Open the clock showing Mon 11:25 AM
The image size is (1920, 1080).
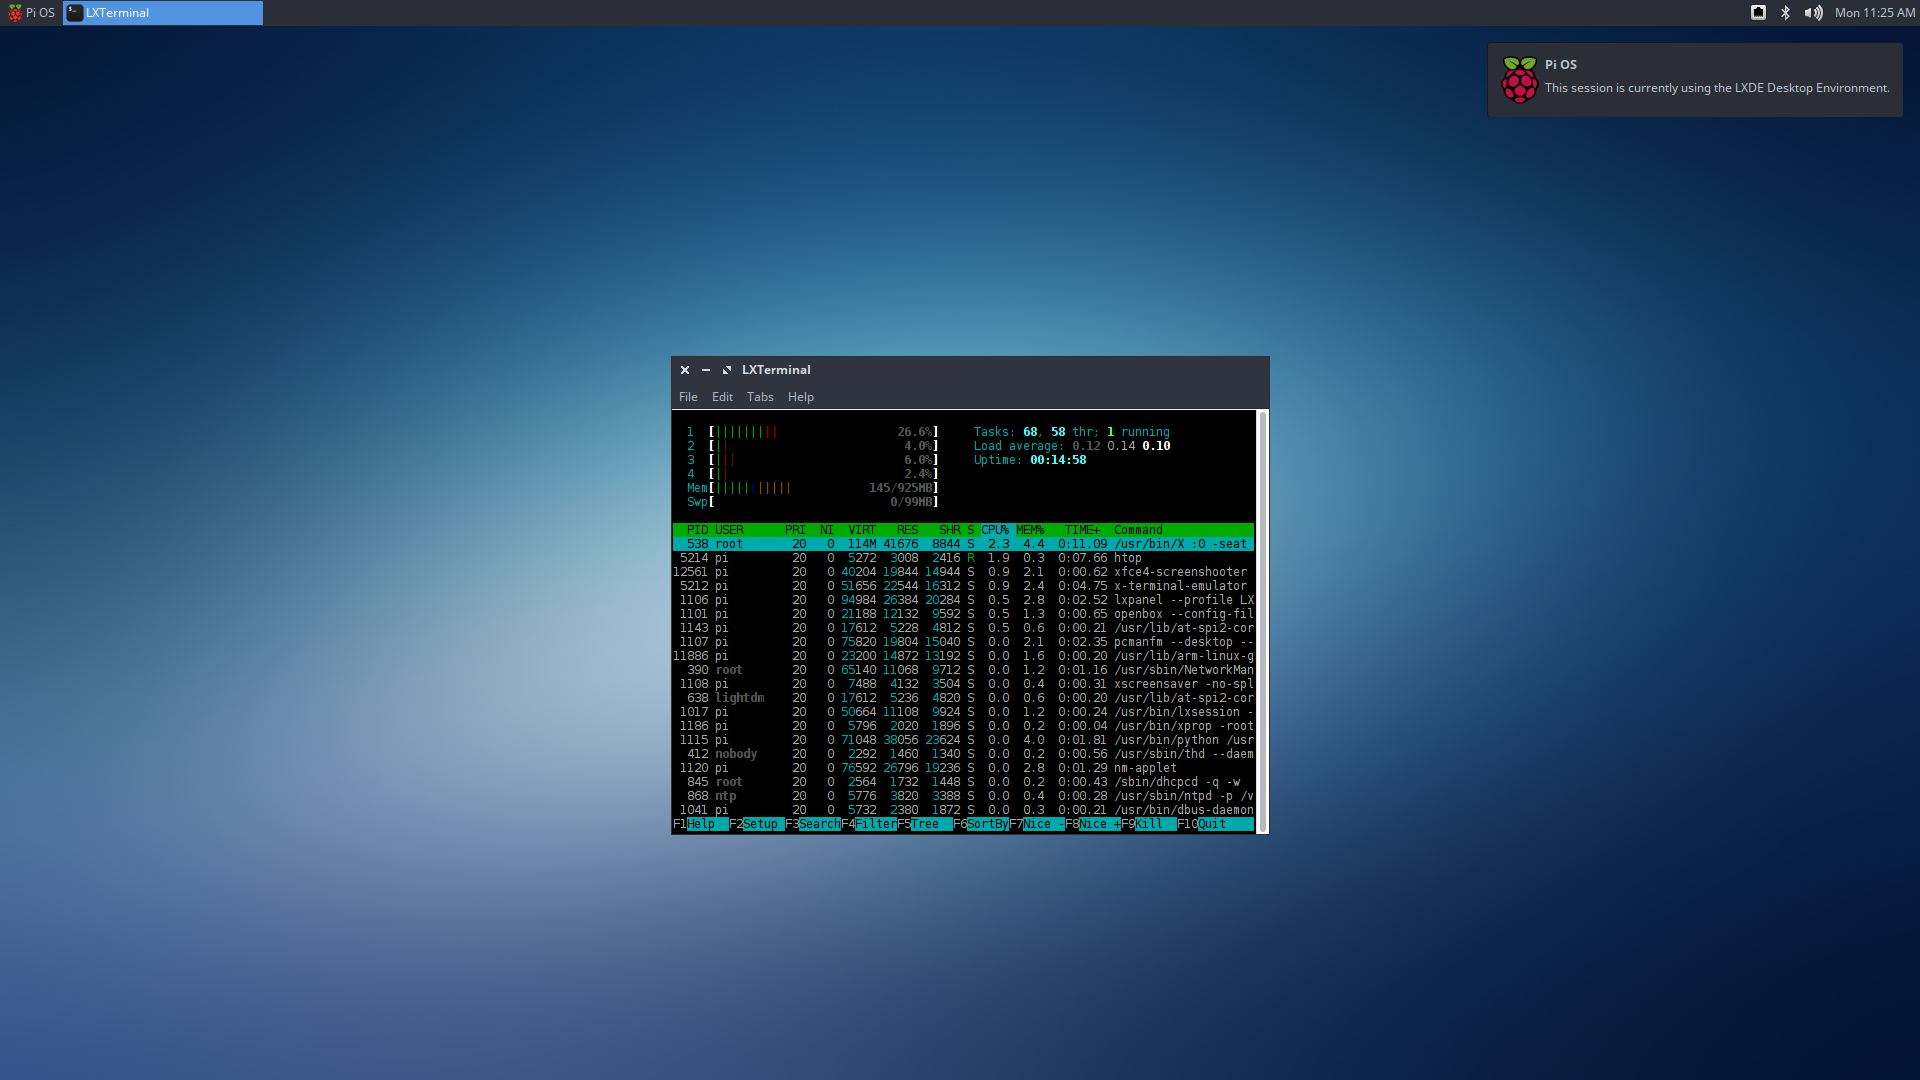click(x=1875, y=13)
